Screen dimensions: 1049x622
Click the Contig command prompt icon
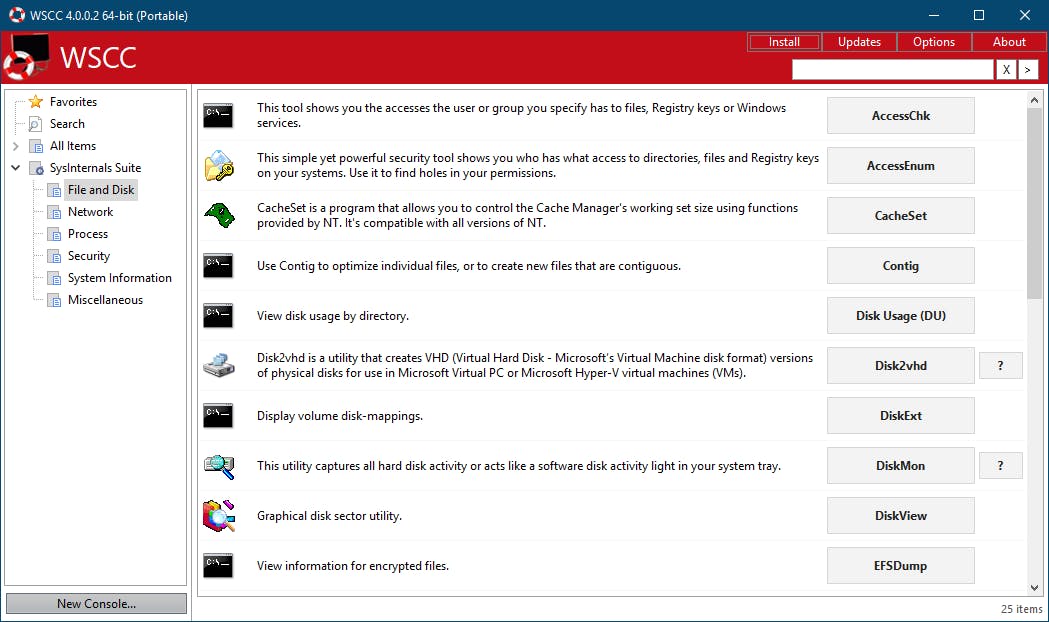[x=218, y=266]
